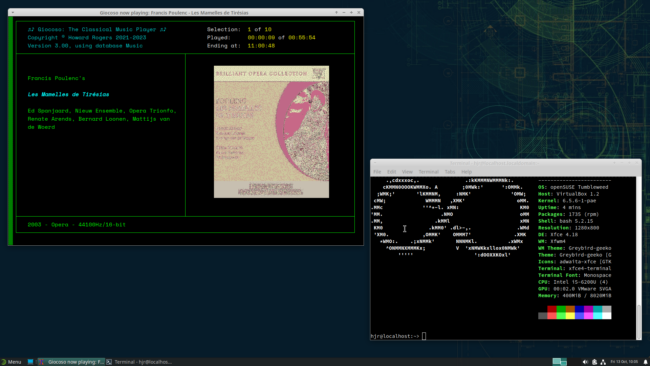650x366 pixels.
Task: Close the Giocoso window
Action: 359,12
